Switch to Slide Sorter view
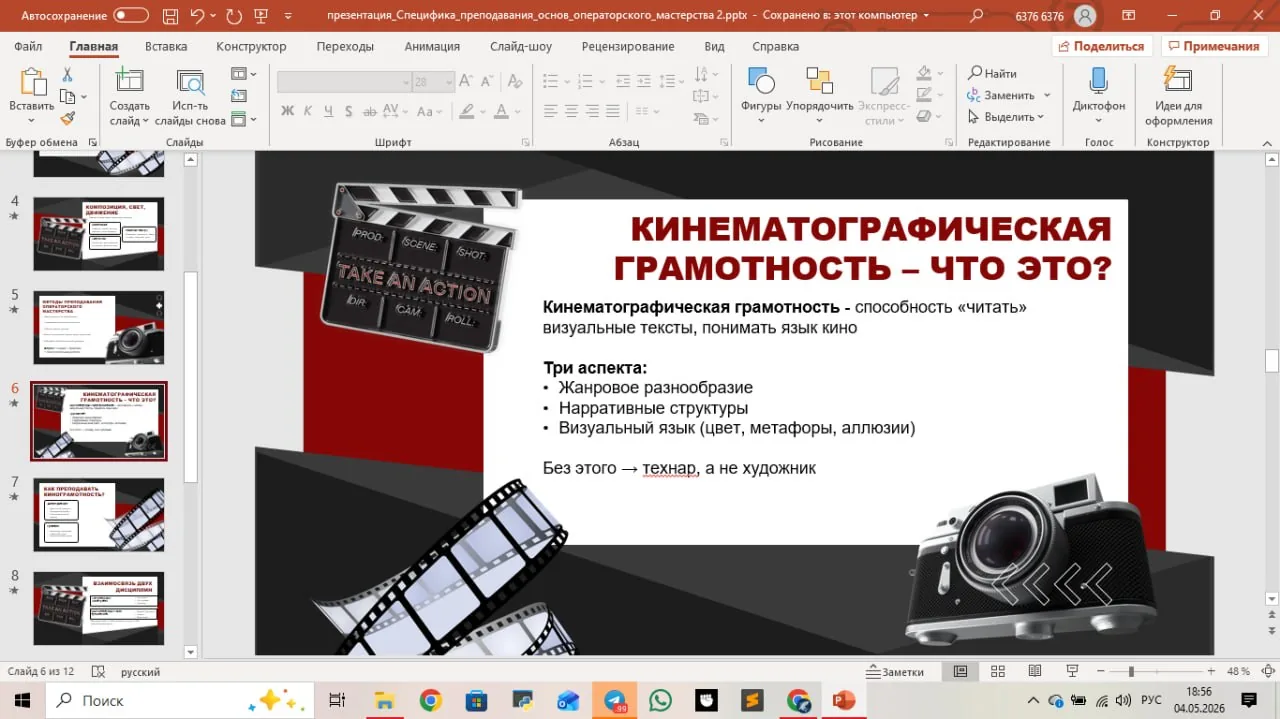Viewport: 1280px width, 719px height. pos(997,671)
